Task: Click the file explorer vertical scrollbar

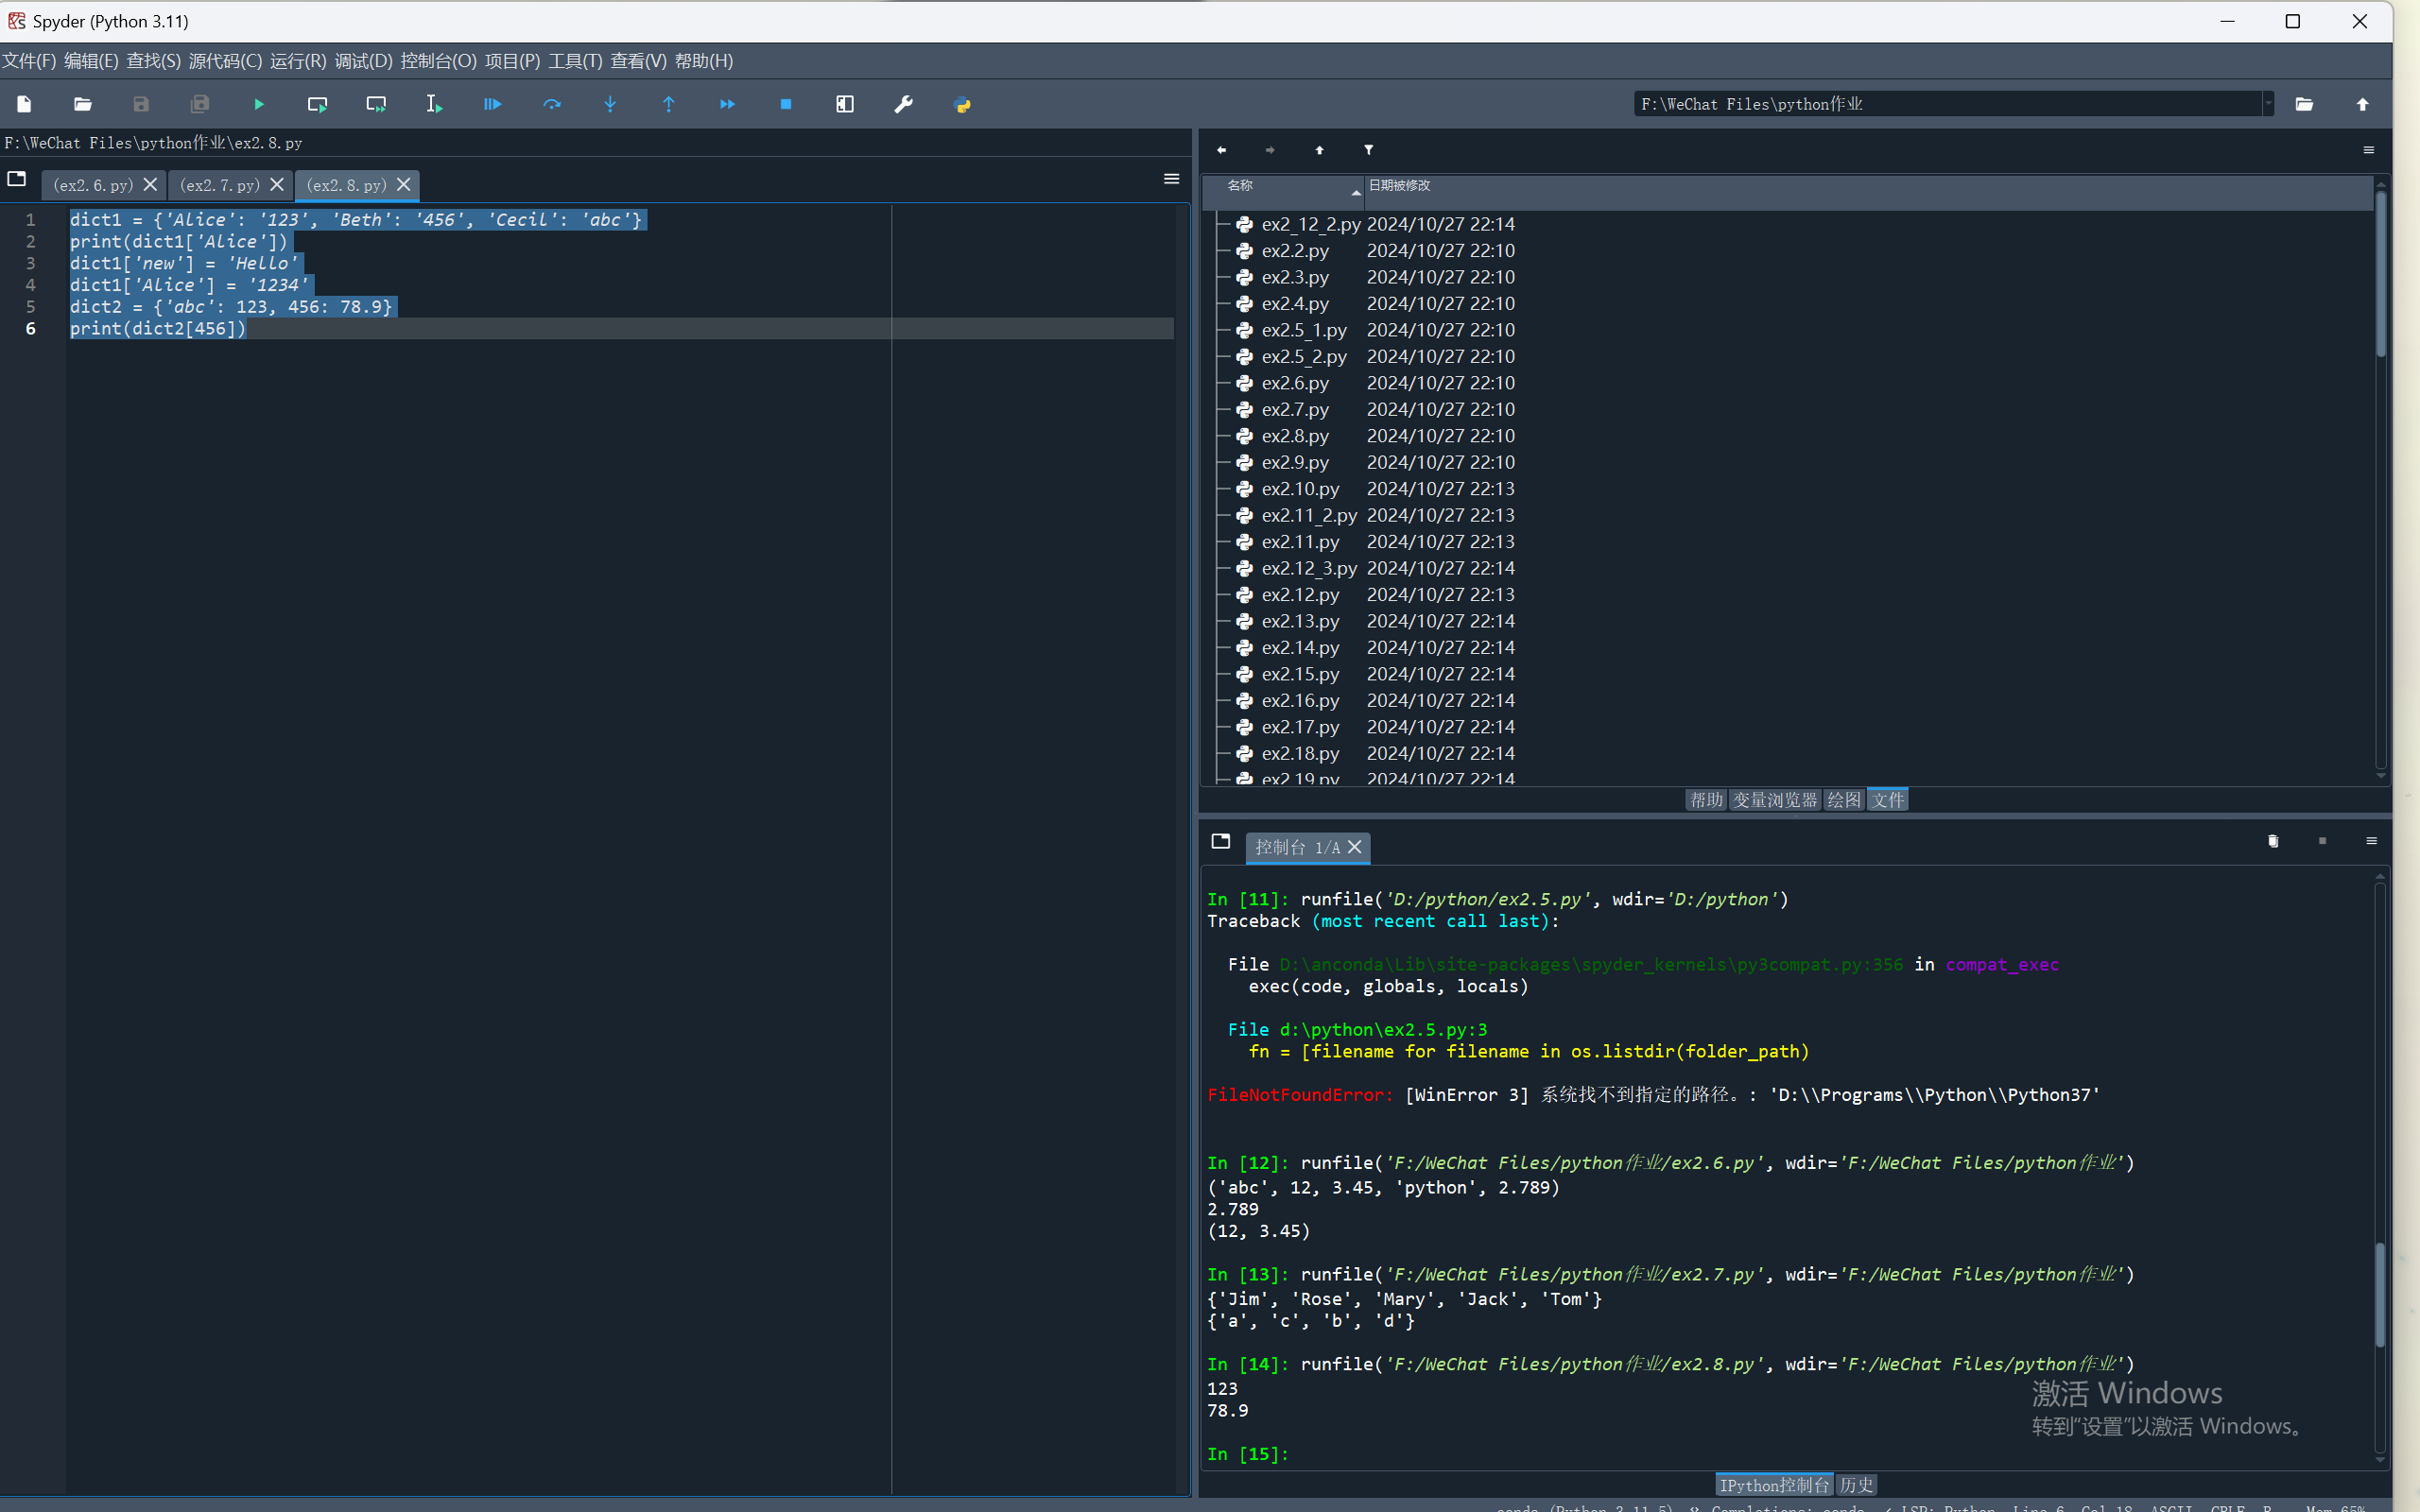Action: pyautogui.click(x=2381, y=275)
